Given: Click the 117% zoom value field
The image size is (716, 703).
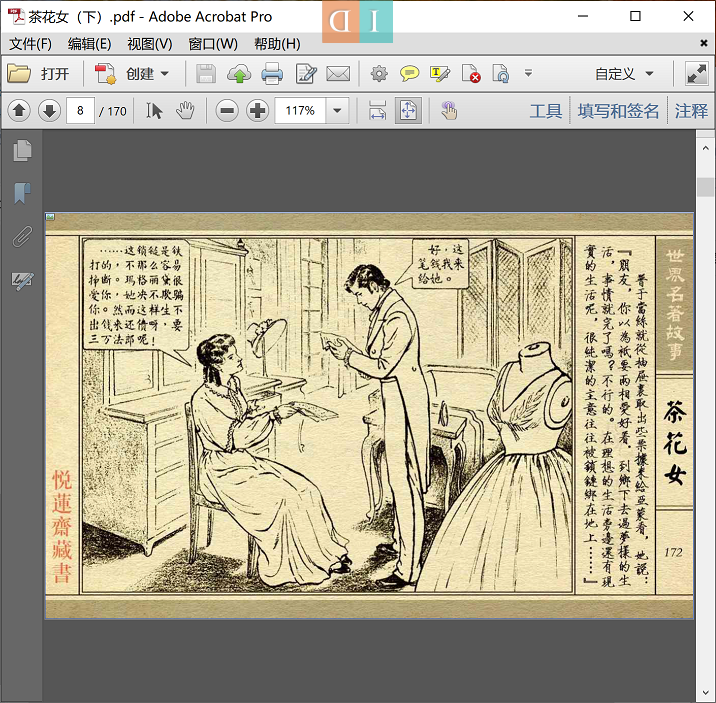Looking at the screenshot, I should [x=300, y=110].
